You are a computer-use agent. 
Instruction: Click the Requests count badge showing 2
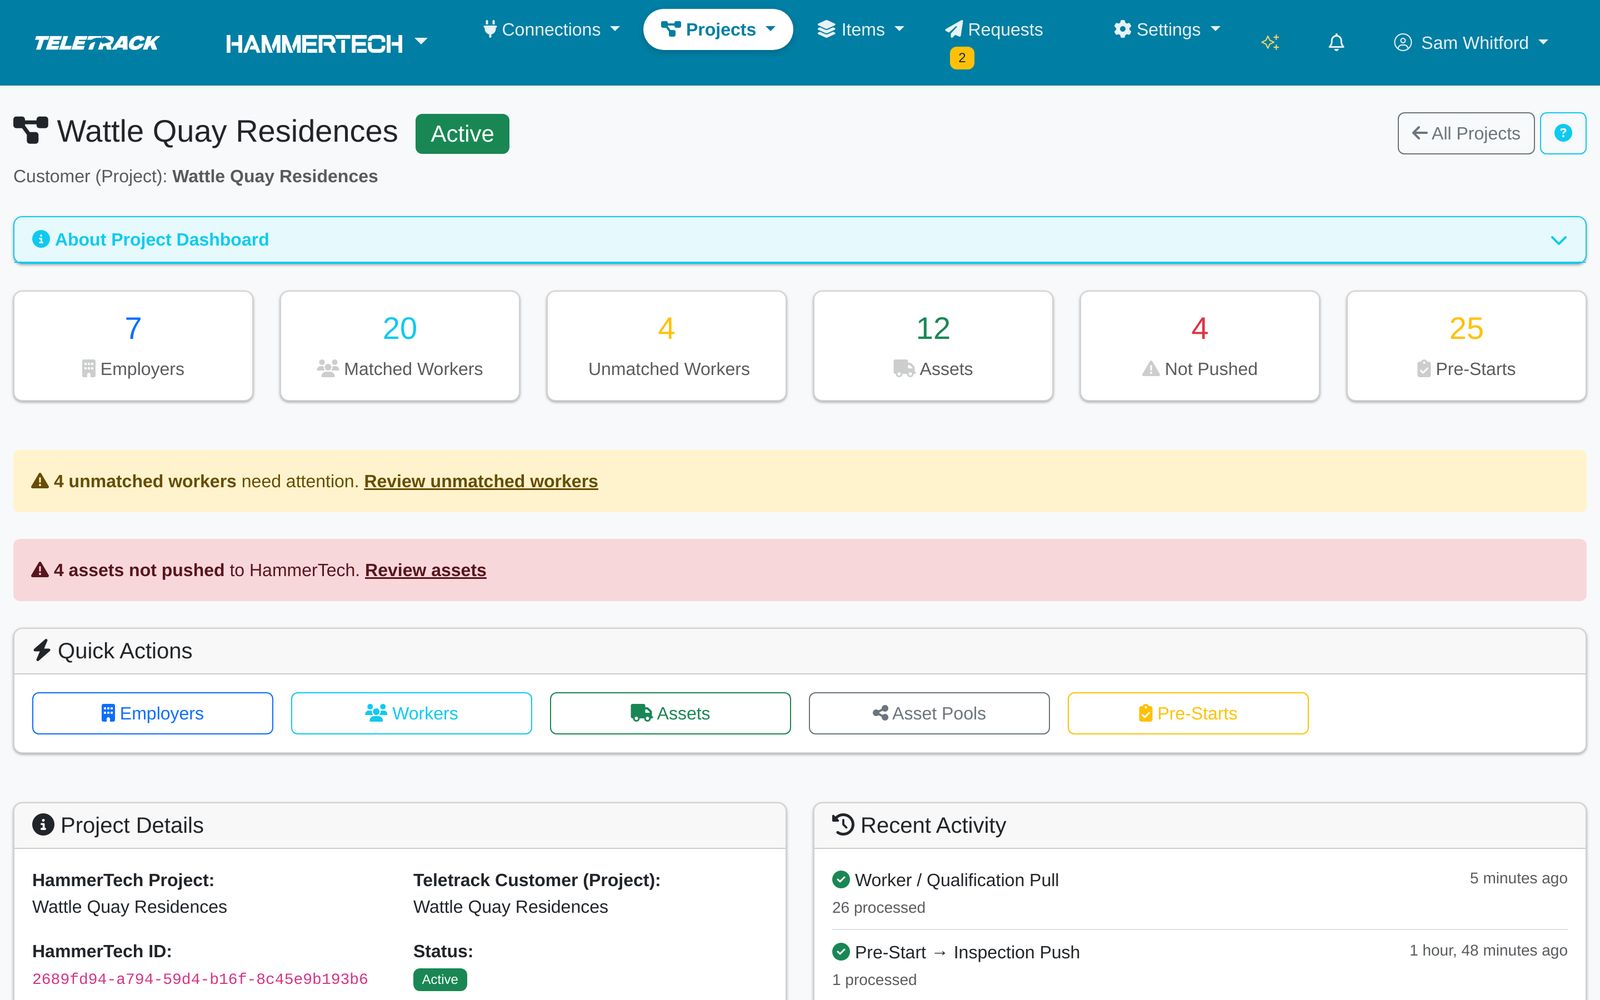[962, 58]
